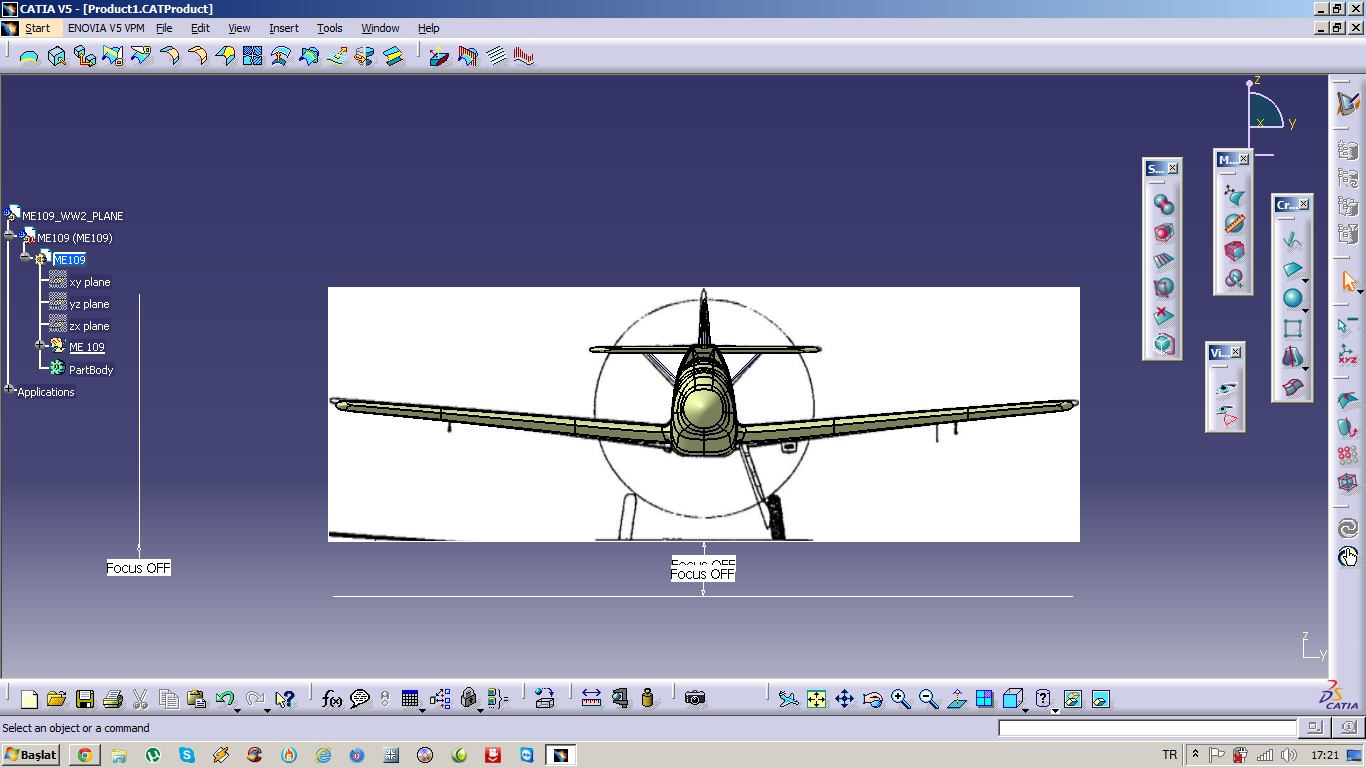Image resolution: width=1366 pixels, height=768 pixels.
Task: Click the parallel-stripes analysis icon in top toolbar
Action: 497,56
